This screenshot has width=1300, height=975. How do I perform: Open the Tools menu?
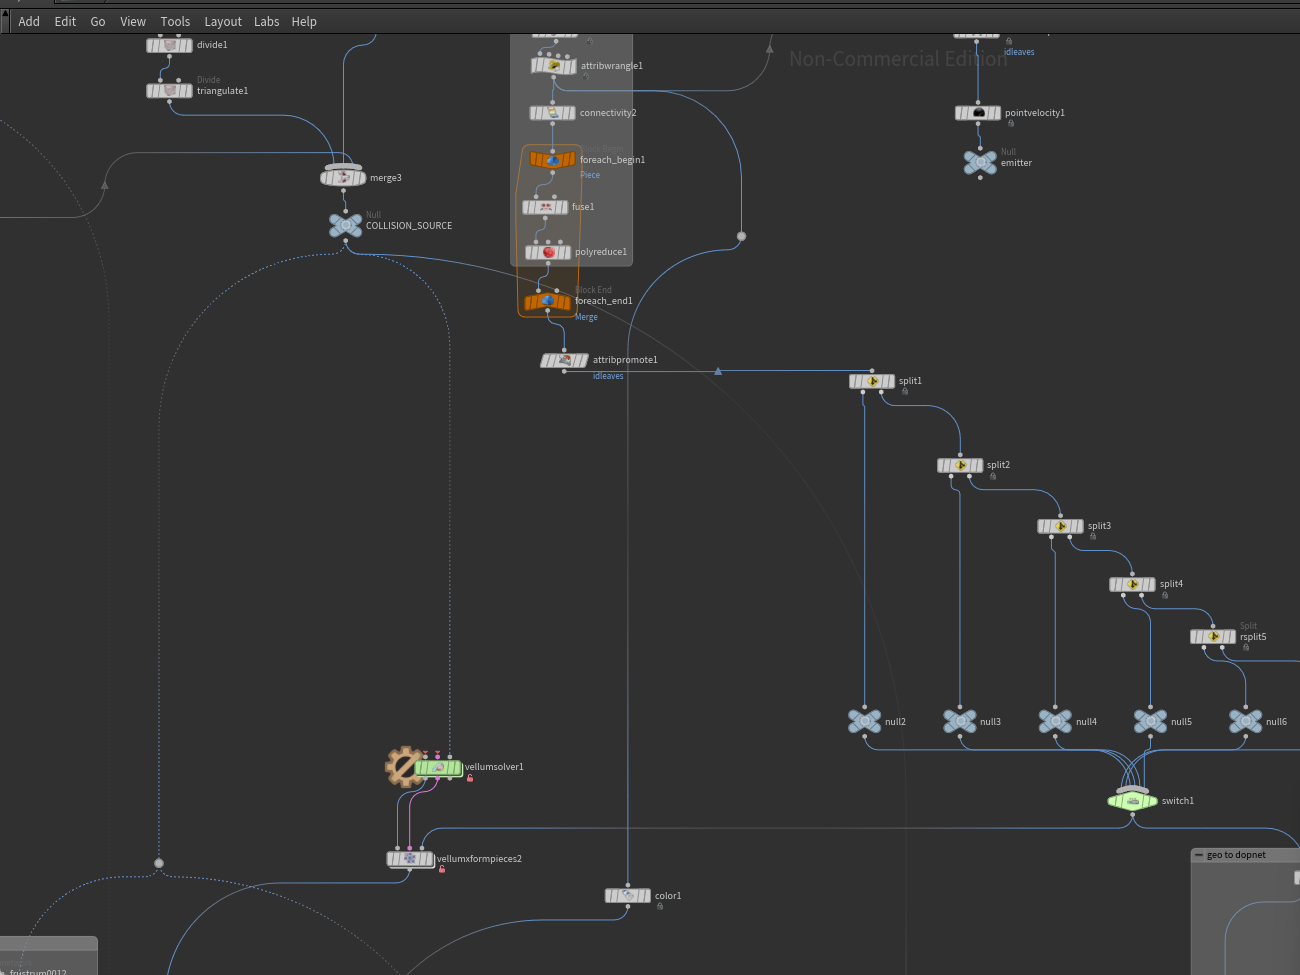[x=175, y=21]
